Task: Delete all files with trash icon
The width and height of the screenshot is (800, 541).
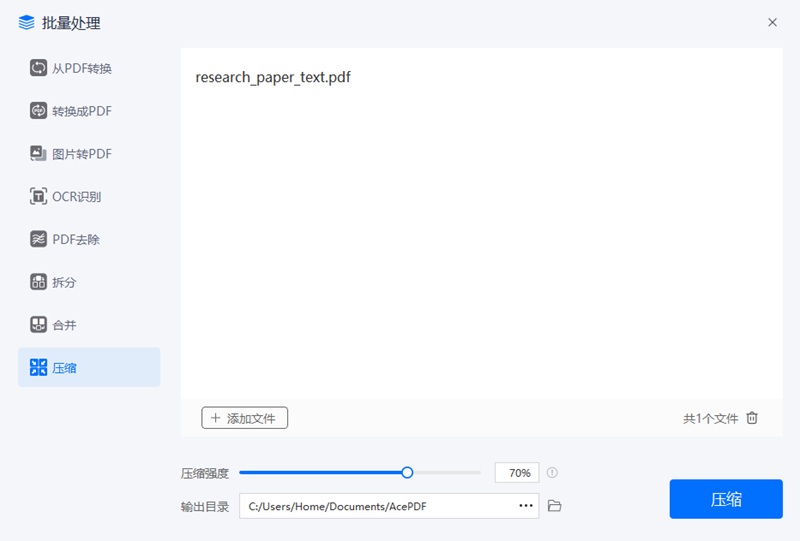Action: 752,418
